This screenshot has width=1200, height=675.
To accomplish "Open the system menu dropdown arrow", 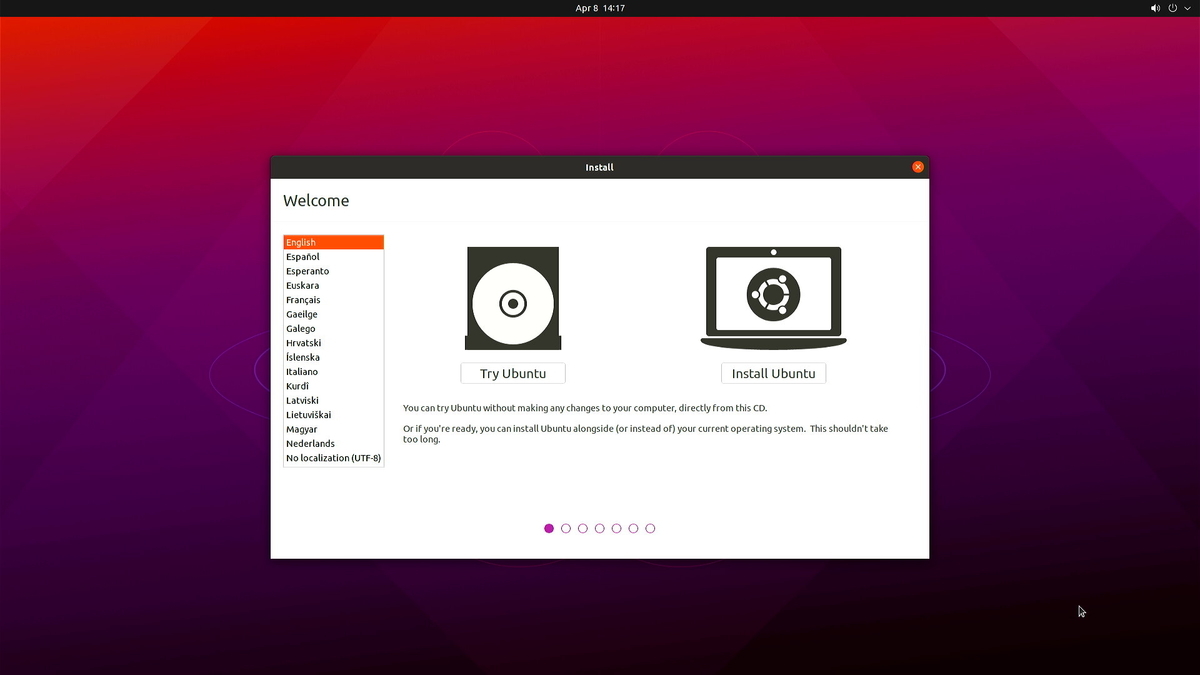I will pyautogui.click(x=1186, y=8).
